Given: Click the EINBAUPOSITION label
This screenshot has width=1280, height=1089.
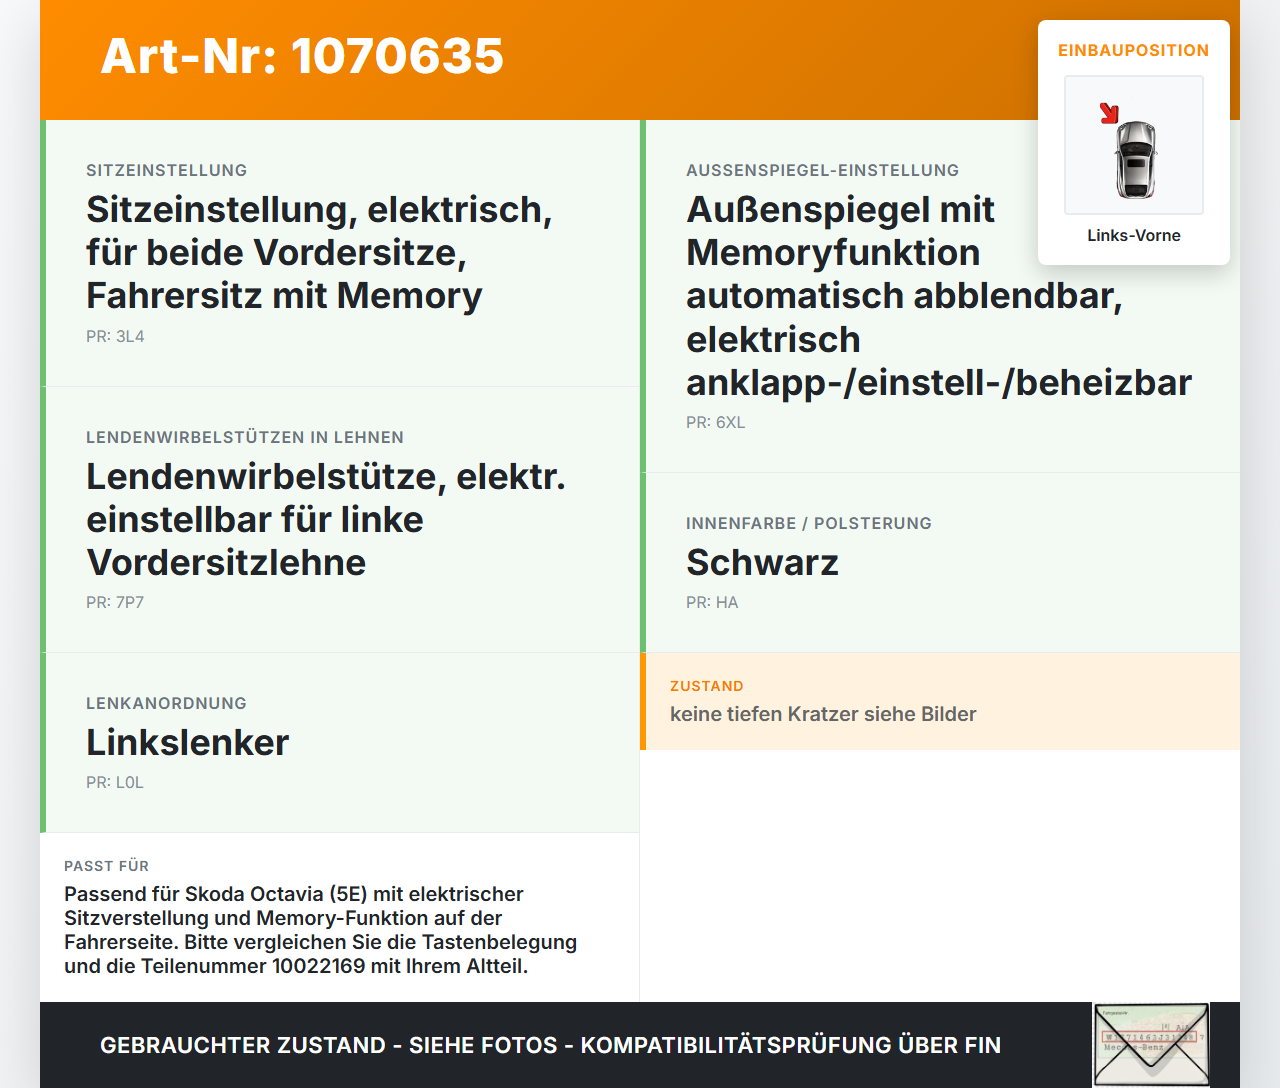Looking at the screenshot, I should pyautogui.click(x=1134, y=50).
